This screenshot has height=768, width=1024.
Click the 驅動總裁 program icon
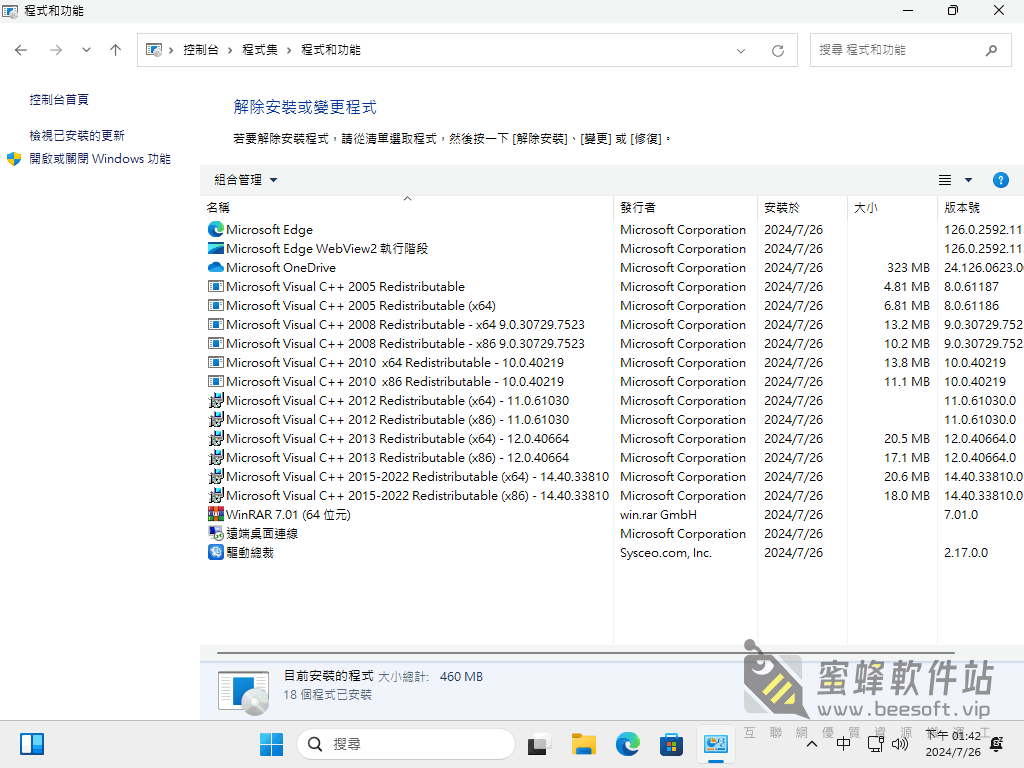pos(216,552)
